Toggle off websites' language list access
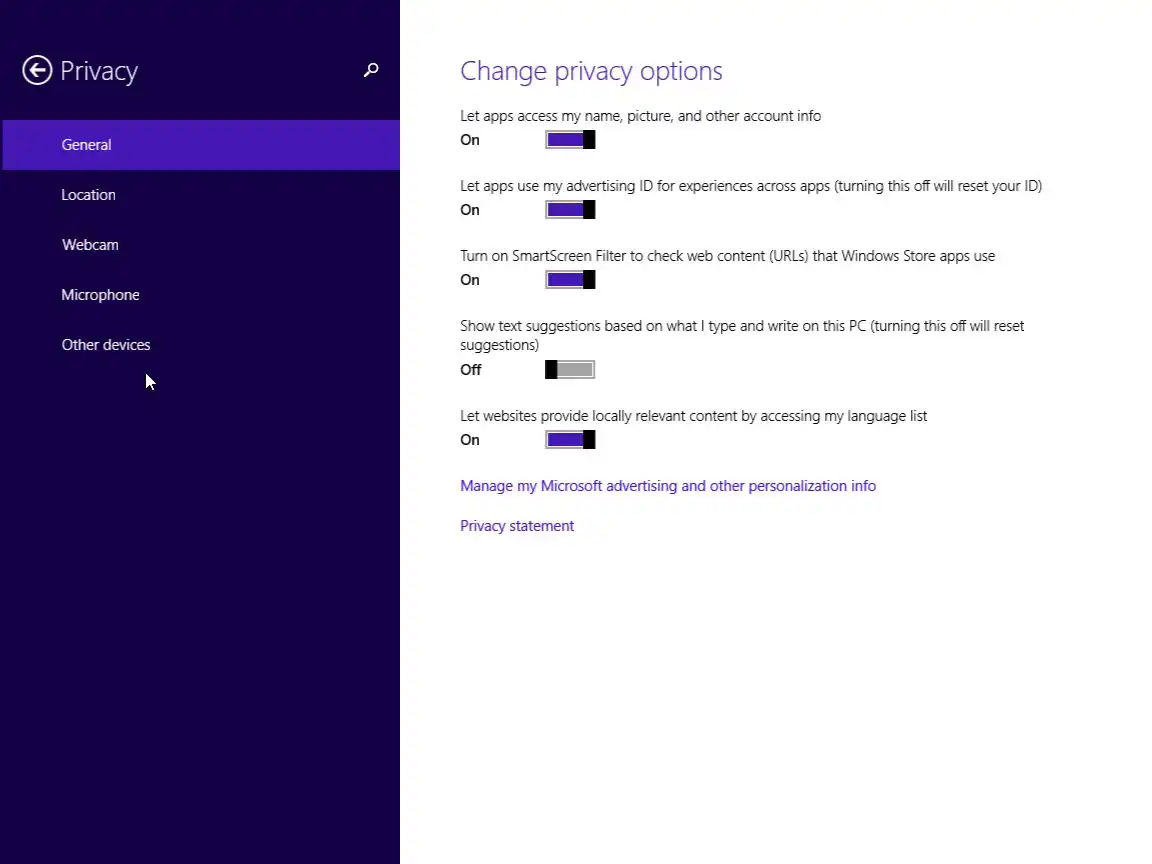 pyautogui.click(x=570, y=440)
